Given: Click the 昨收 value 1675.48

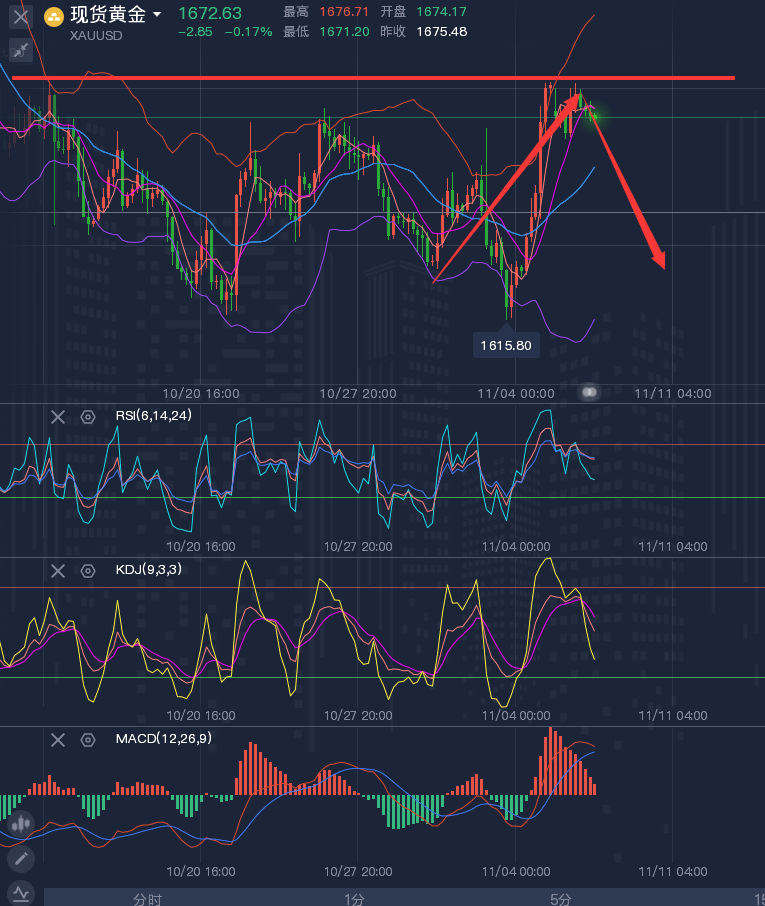Looking at the screenshot, I should (x=441, y=32).
